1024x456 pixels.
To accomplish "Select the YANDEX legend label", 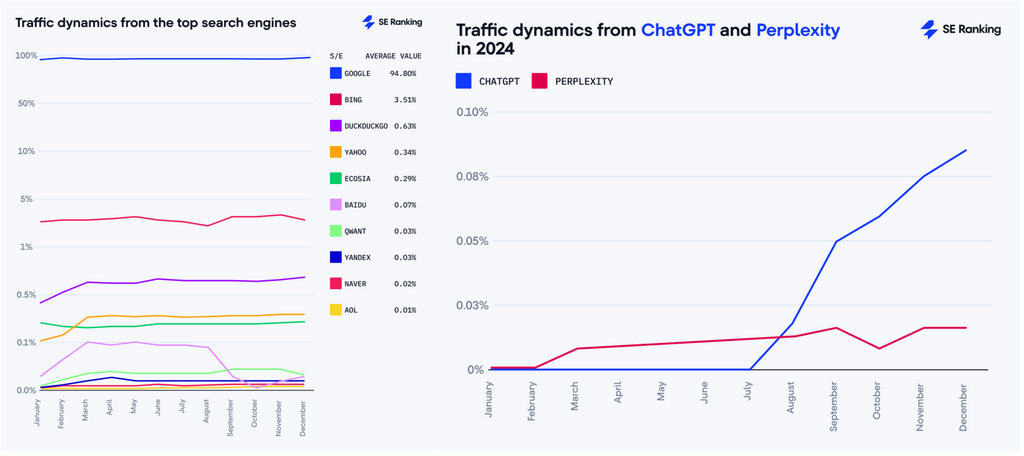I will [358, 257].
